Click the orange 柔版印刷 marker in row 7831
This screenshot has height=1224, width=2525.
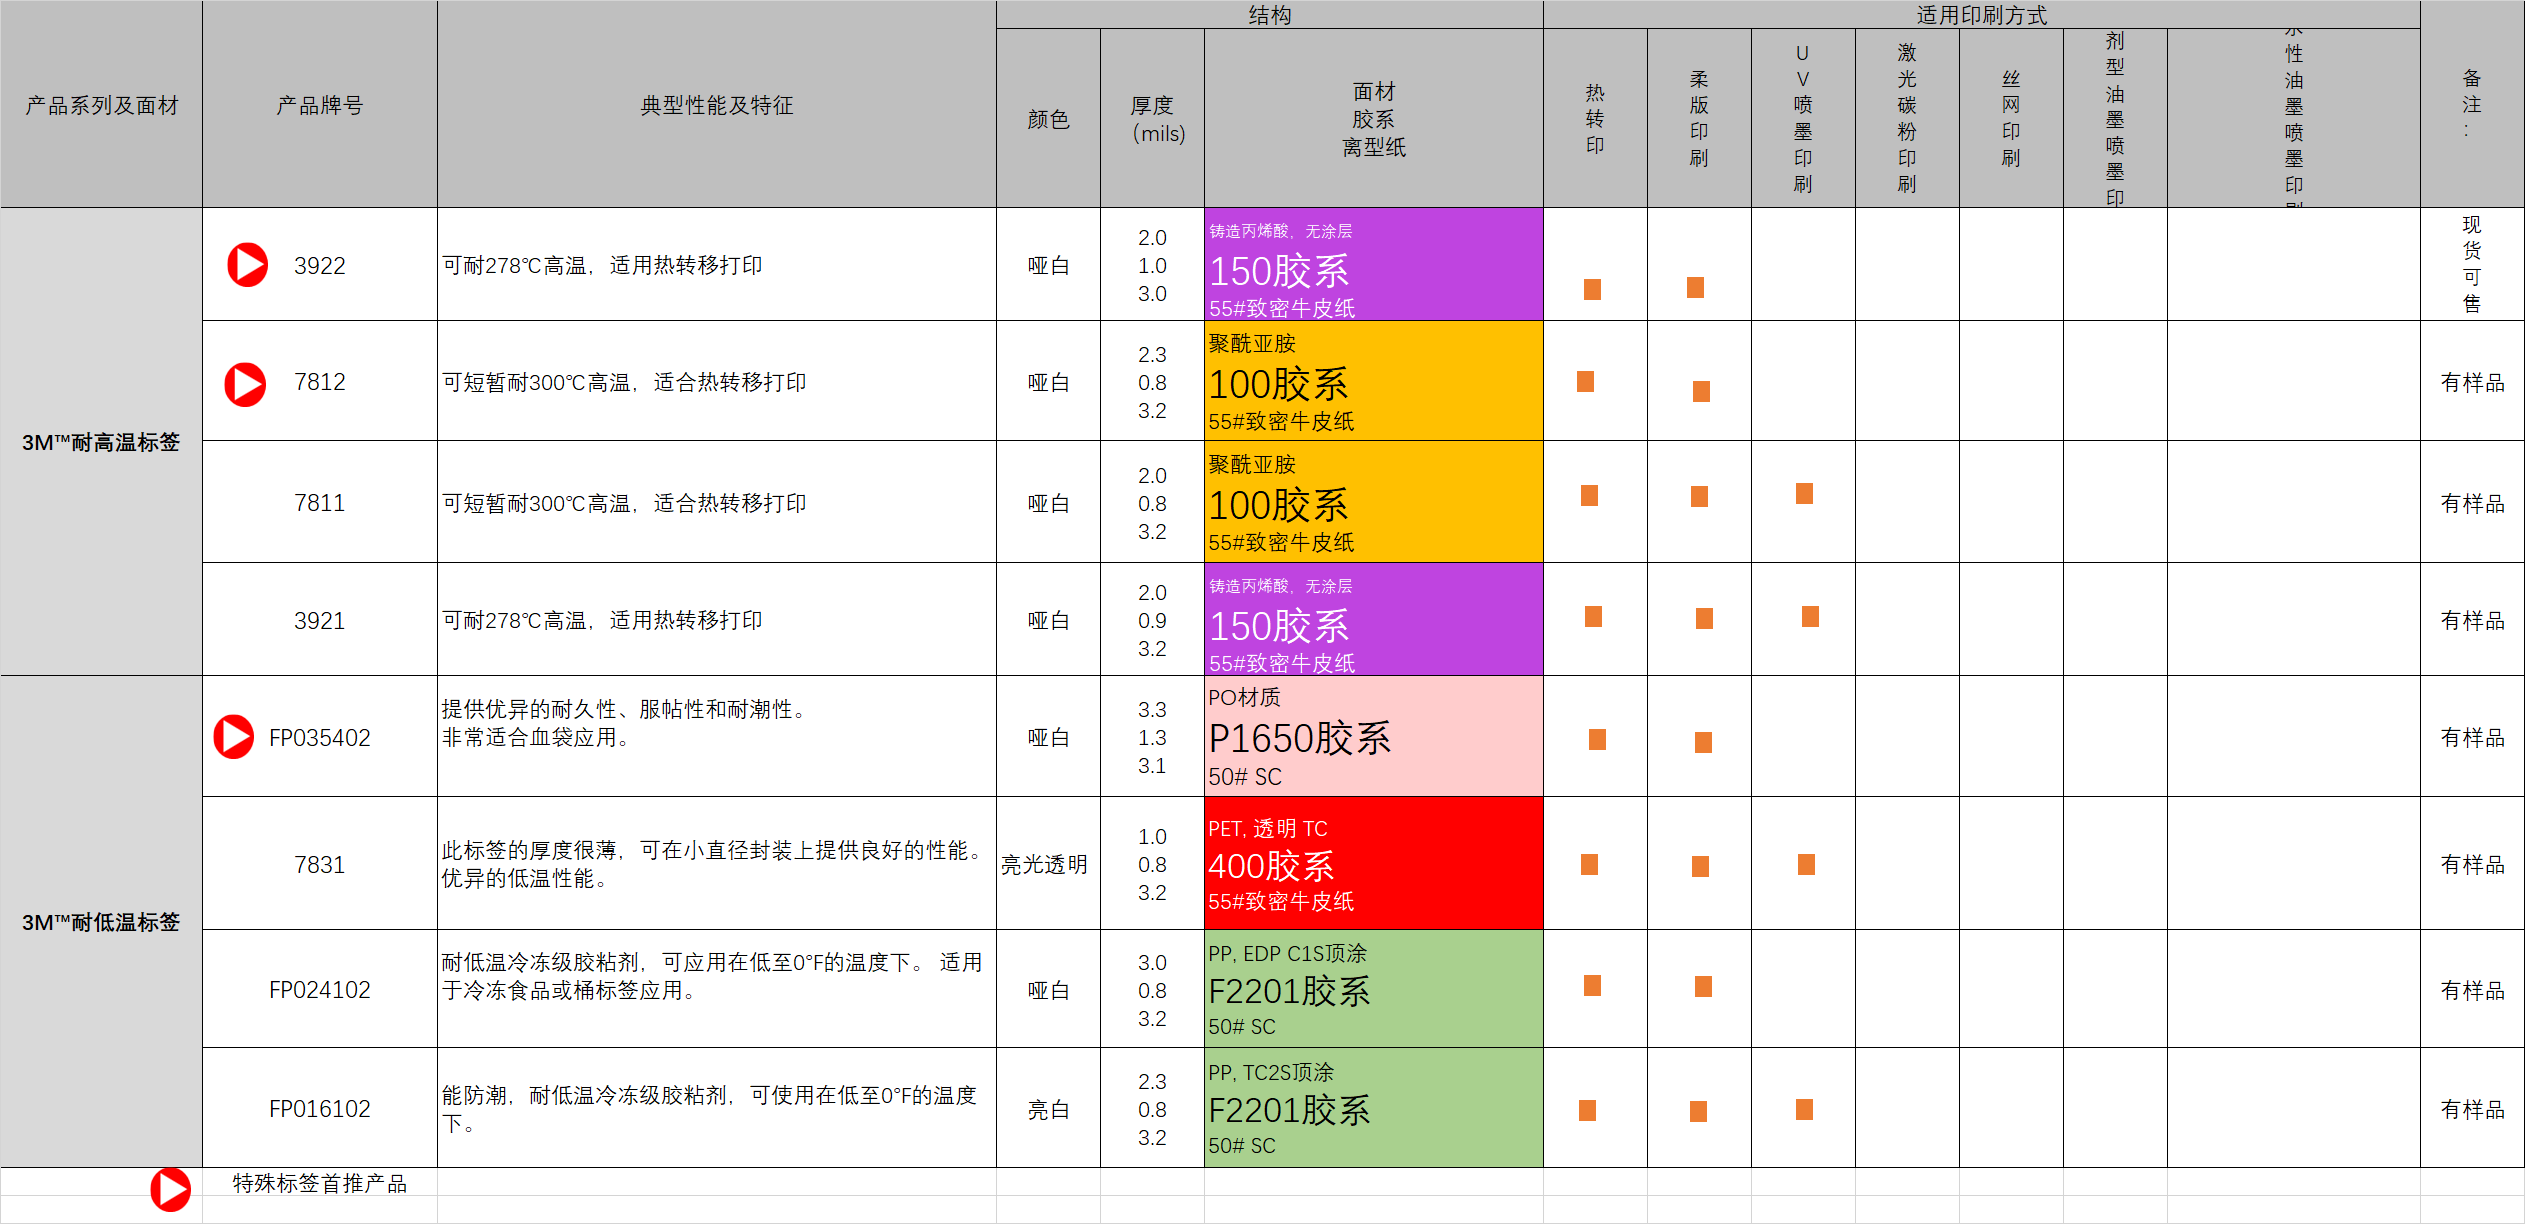1700,866
